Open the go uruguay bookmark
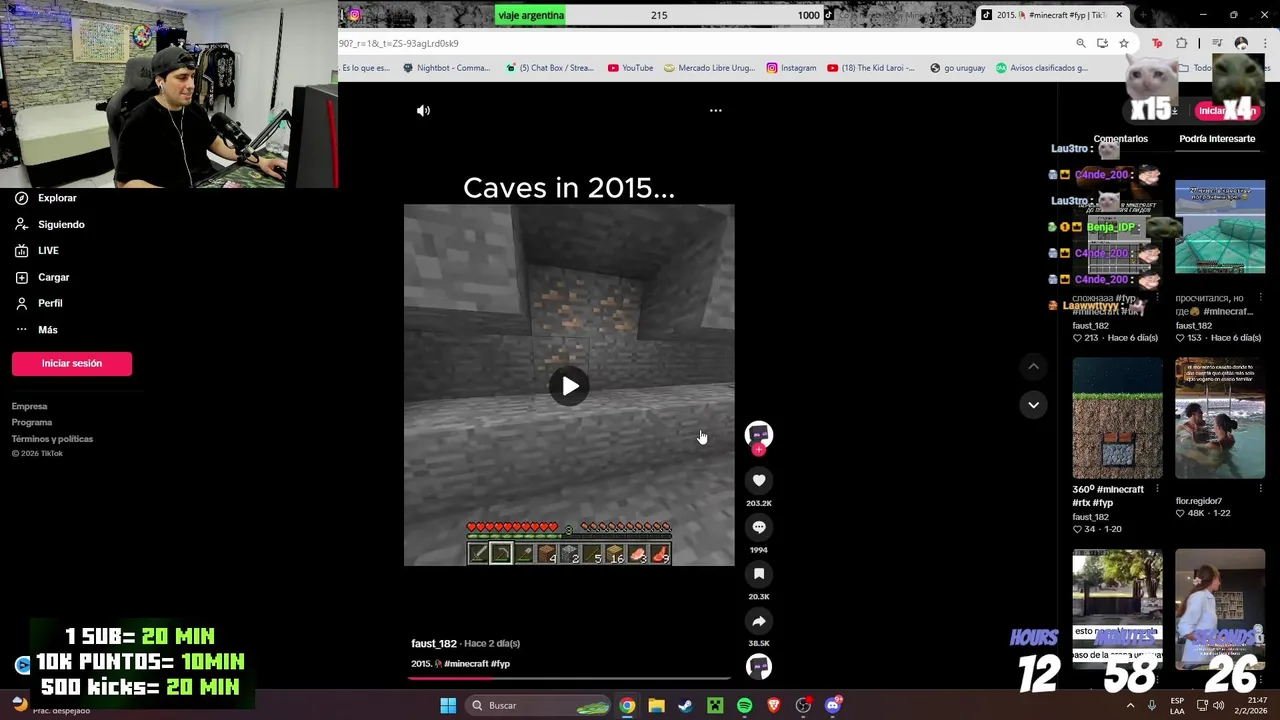Viewport: 1280px width, 720px height. 957,68
